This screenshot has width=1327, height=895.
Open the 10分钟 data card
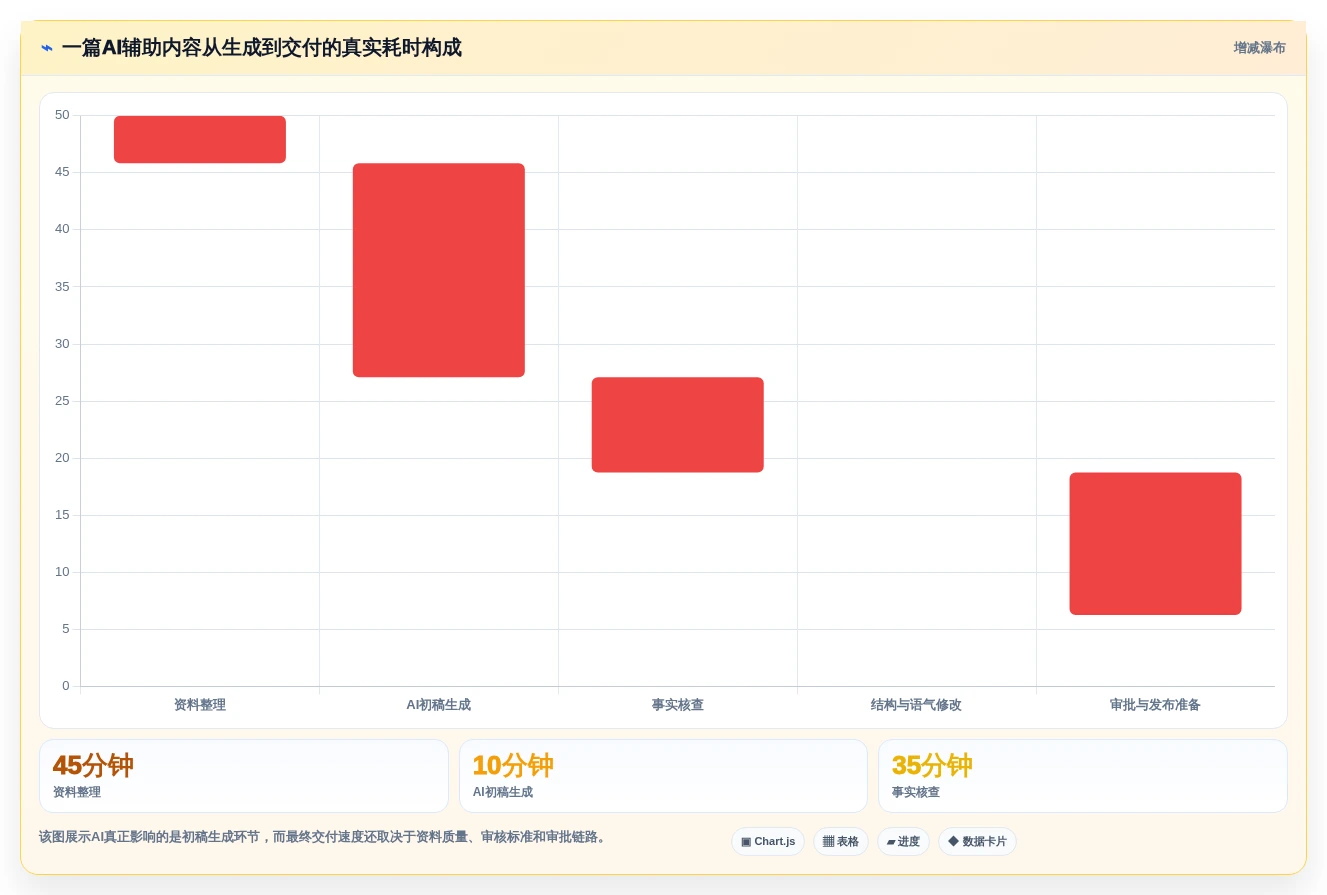[x=663, y=776]
